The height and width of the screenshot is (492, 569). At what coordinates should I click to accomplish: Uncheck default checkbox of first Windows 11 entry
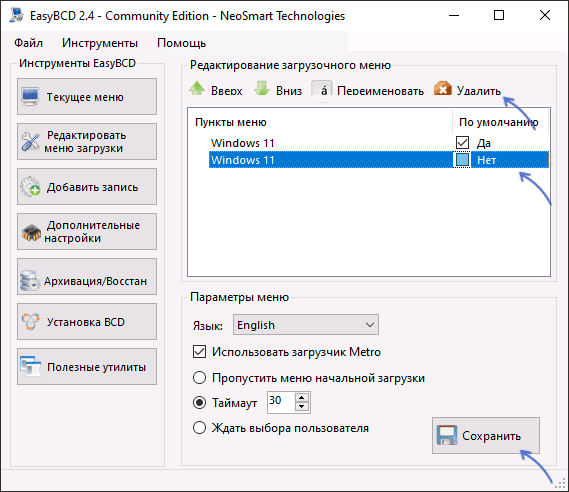462,143
